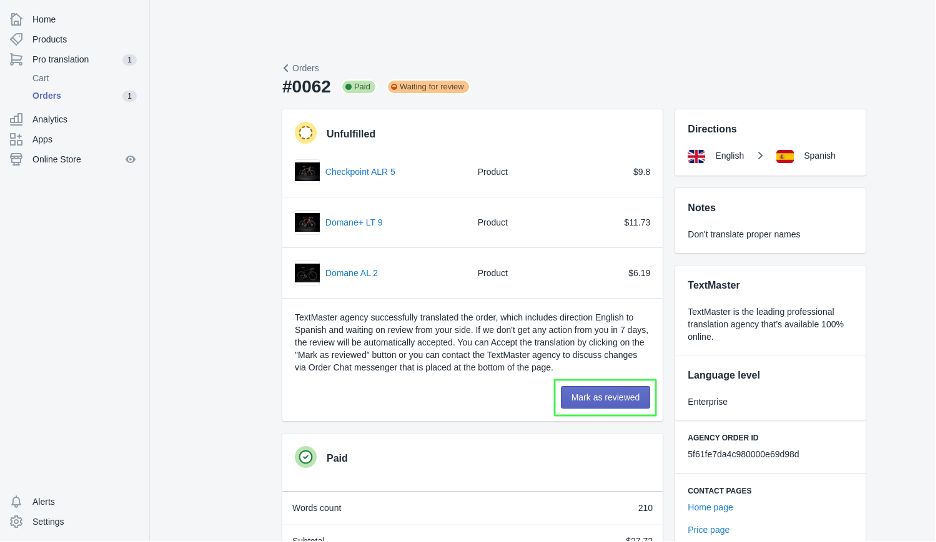This screenshot has width=936, height=542.
Task: Click the Domane AL 2 product thumbnail
Action: (x=307, y=273)
